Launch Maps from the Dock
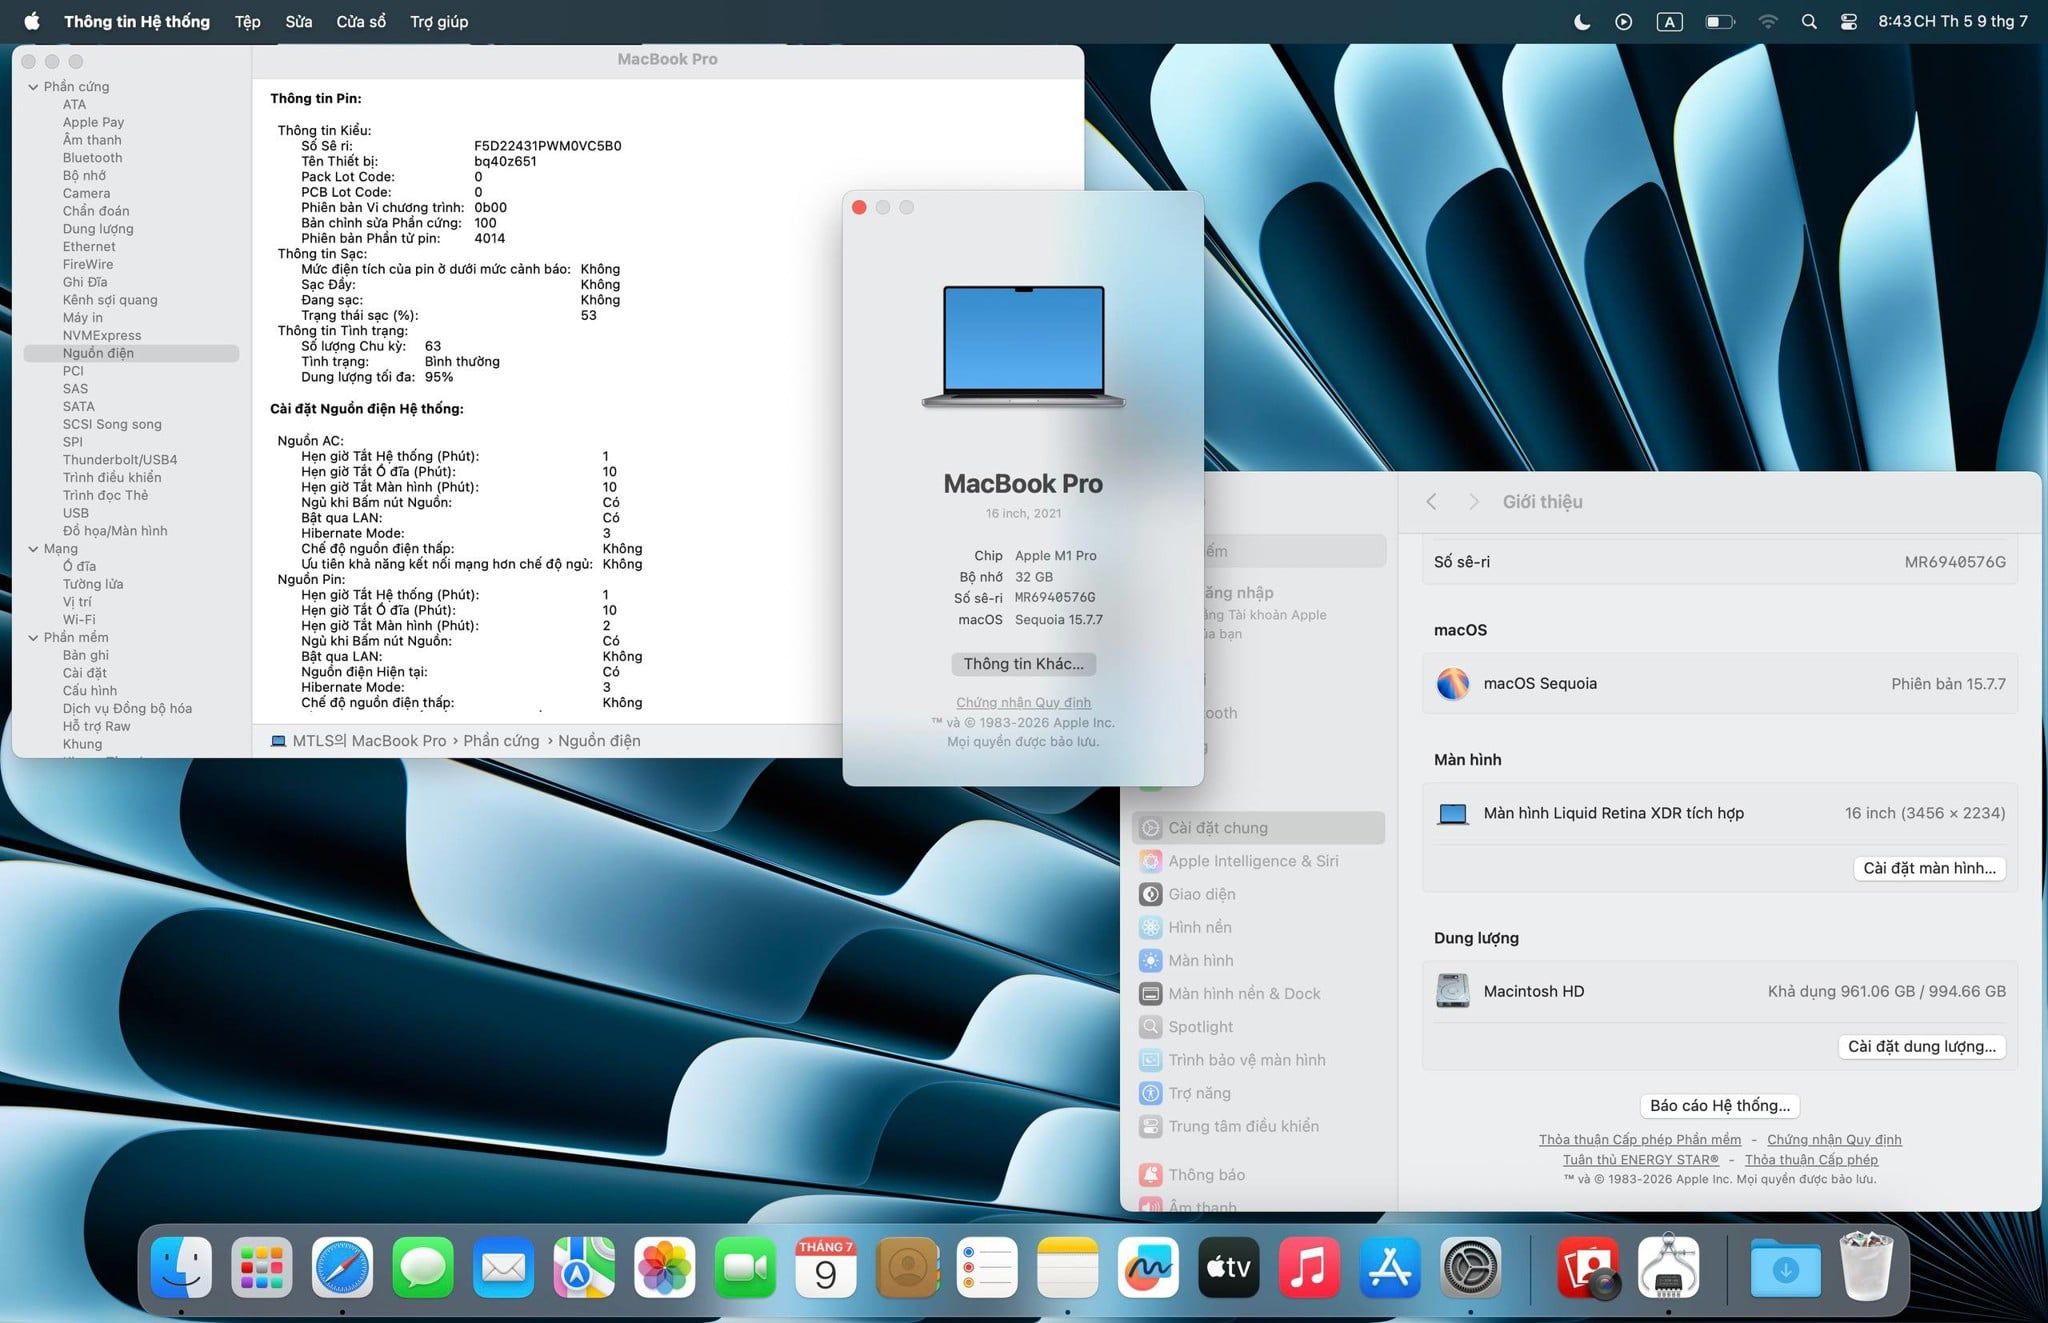The image size is (2048, 1323). click(x=584, y=1267)
